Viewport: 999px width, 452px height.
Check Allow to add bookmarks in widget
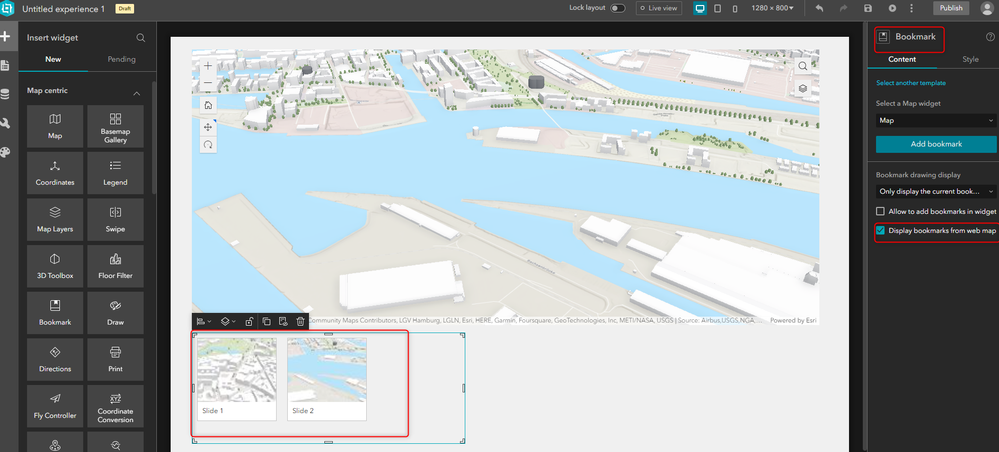[880, 211]
